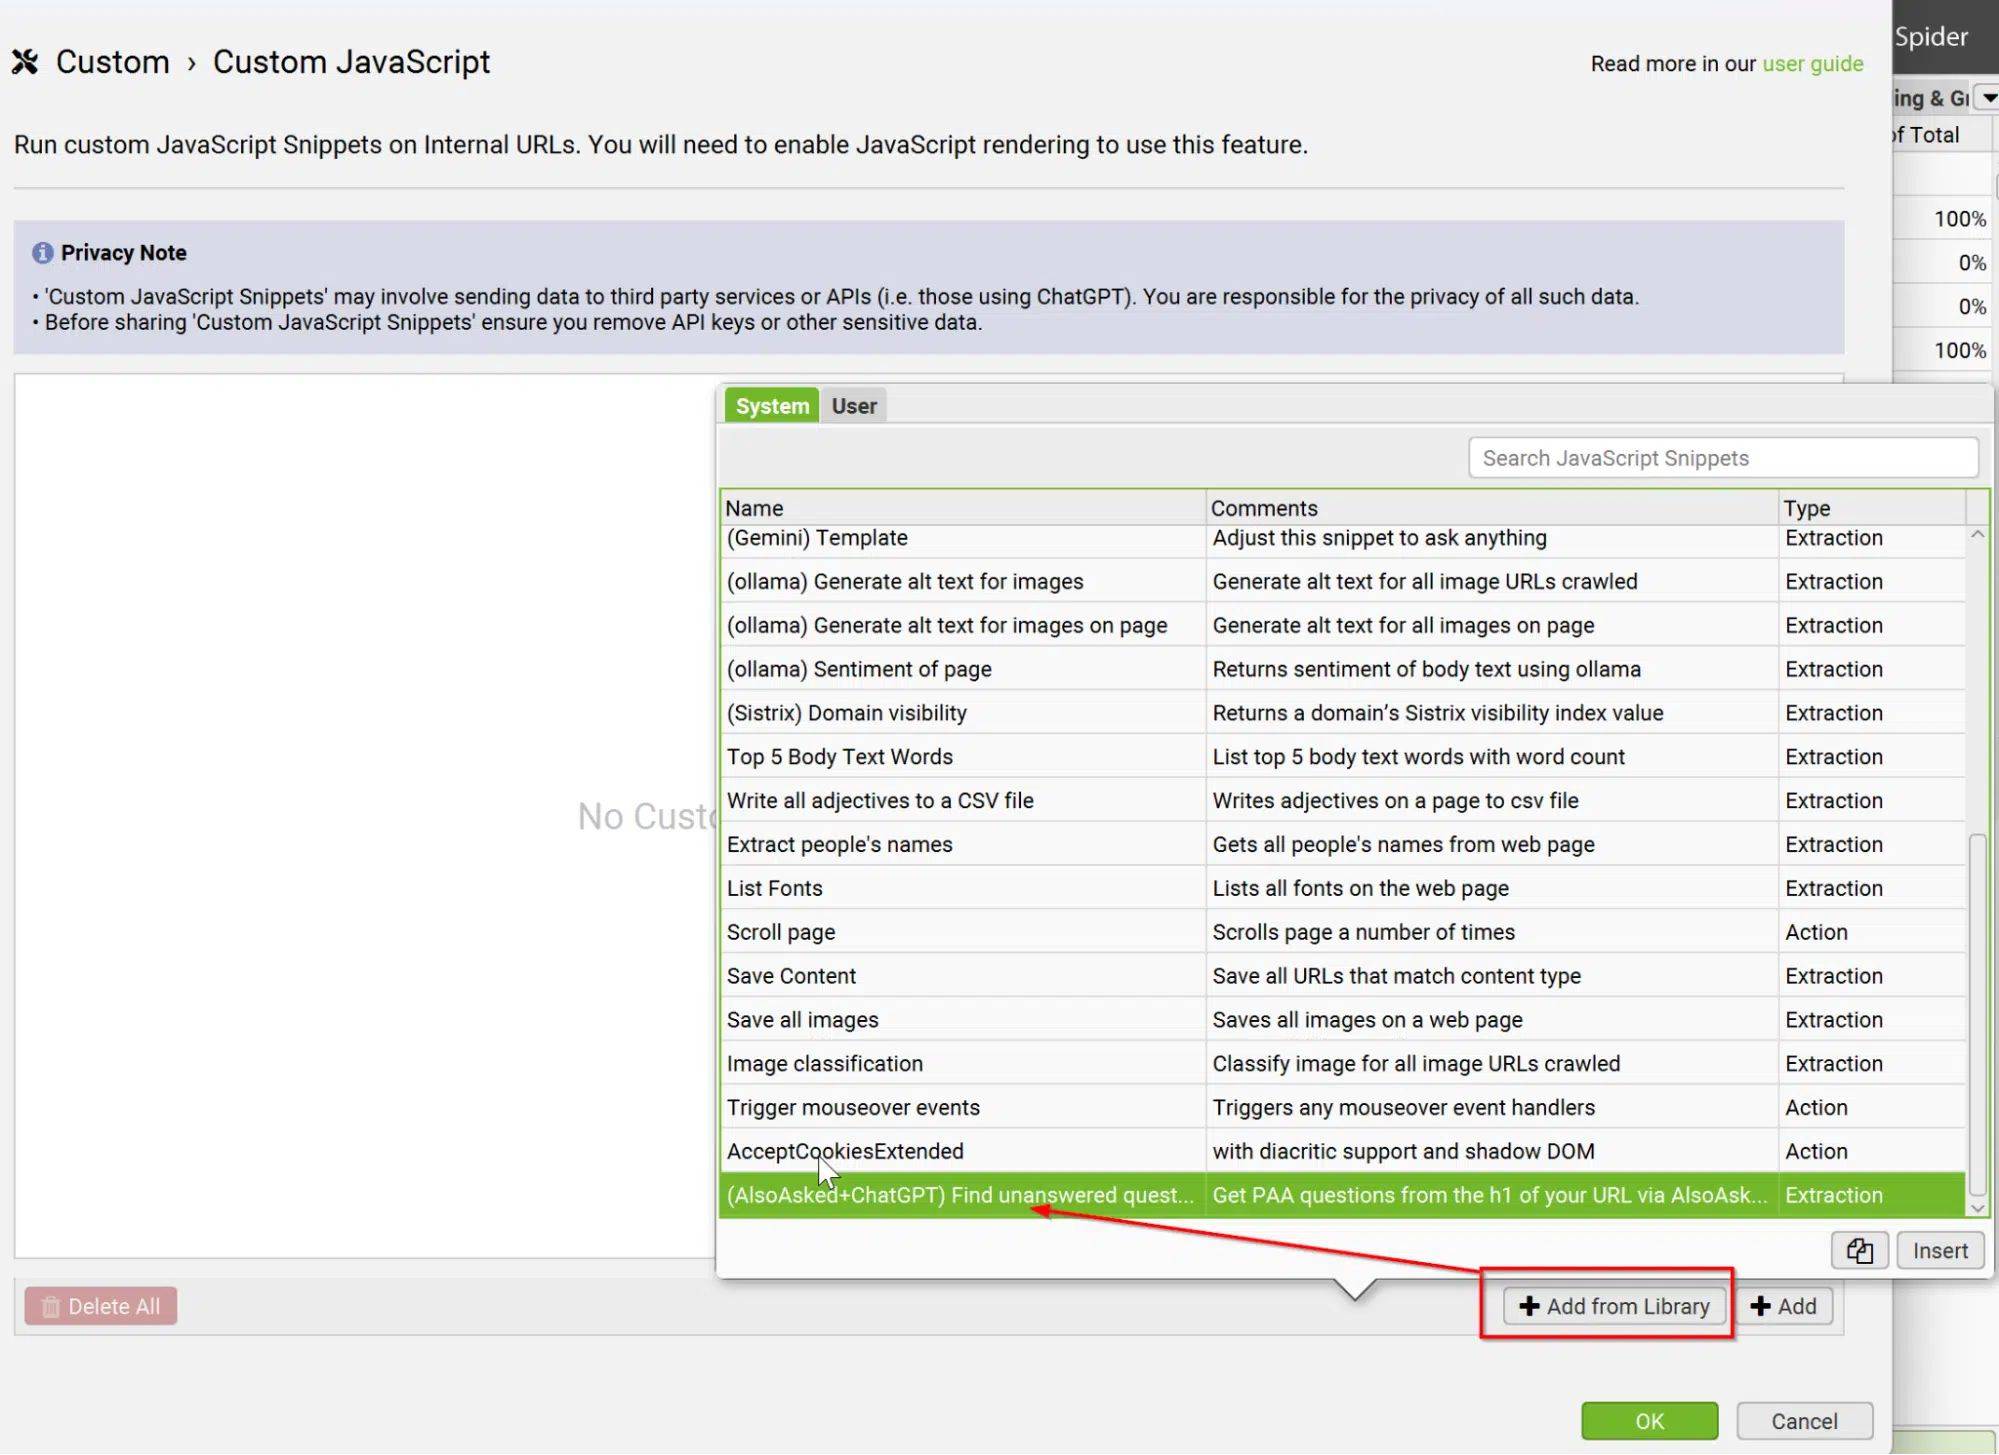
Task: Open the user guide link
Action: pyautogui.click(x=1812, y=64)
